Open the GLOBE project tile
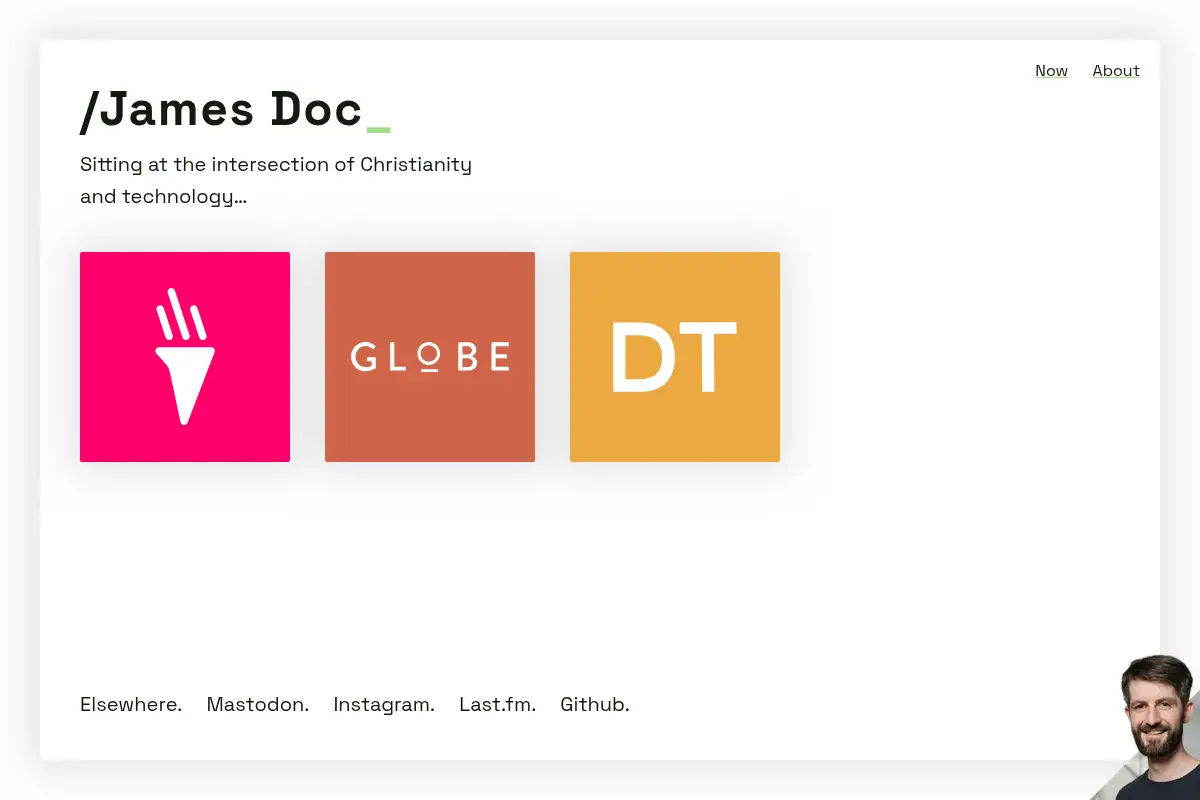Image resolution: width=1200 pixels, height=800 pixels. click(430, 357)
